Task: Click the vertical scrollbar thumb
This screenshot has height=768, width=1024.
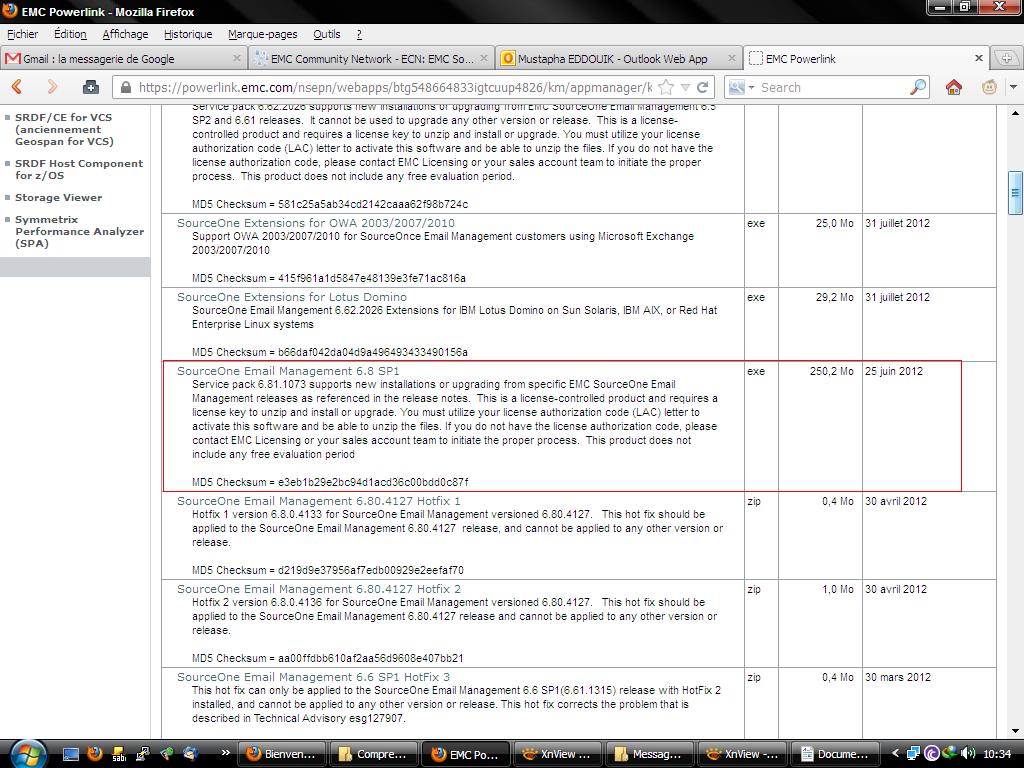Action: 1015,193
